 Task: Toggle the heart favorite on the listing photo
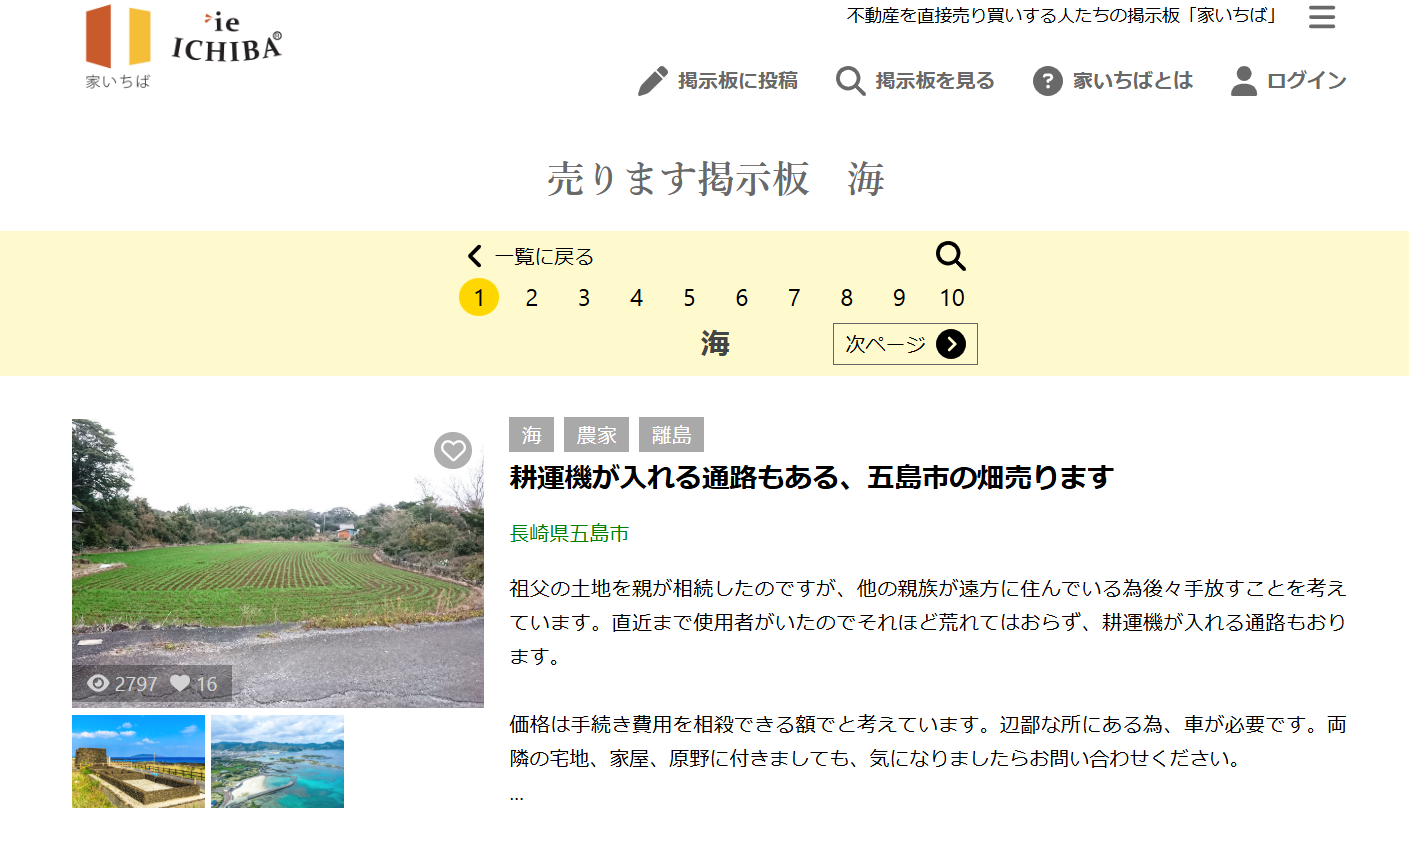[453, 451]
